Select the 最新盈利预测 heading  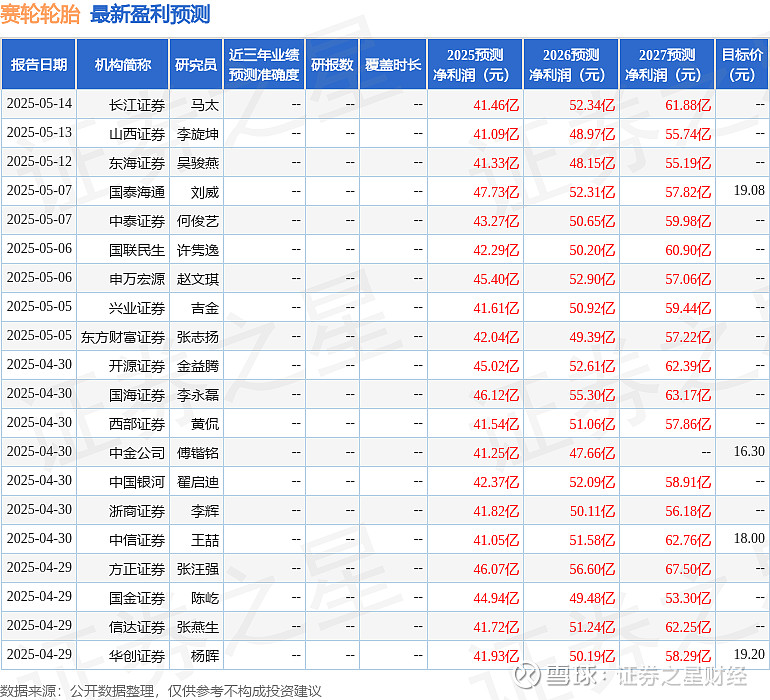(150, 14)
